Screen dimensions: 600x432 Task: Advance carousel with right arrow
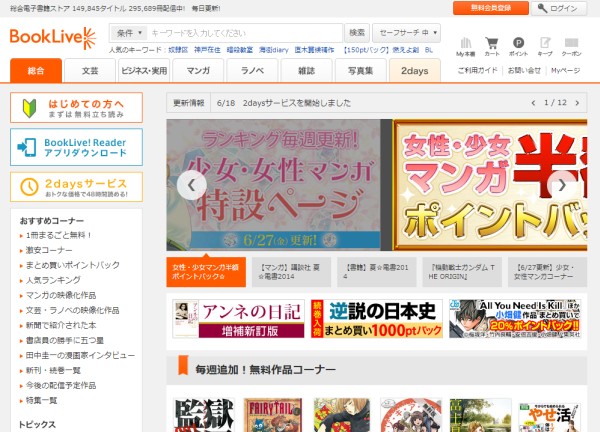[x=562, y=184]
